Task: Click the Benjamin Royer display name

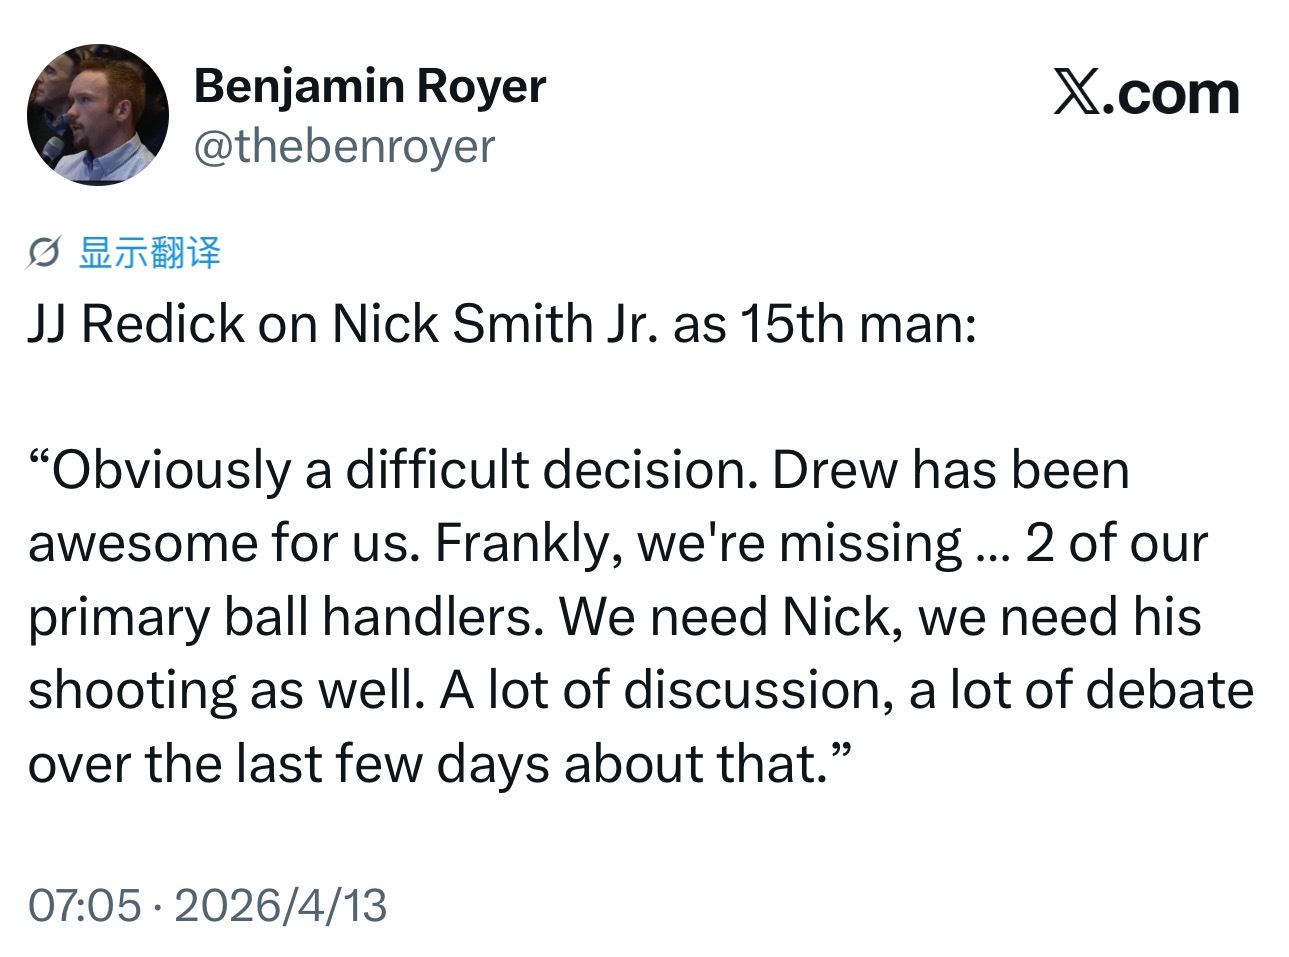Action: coord(370,86)
